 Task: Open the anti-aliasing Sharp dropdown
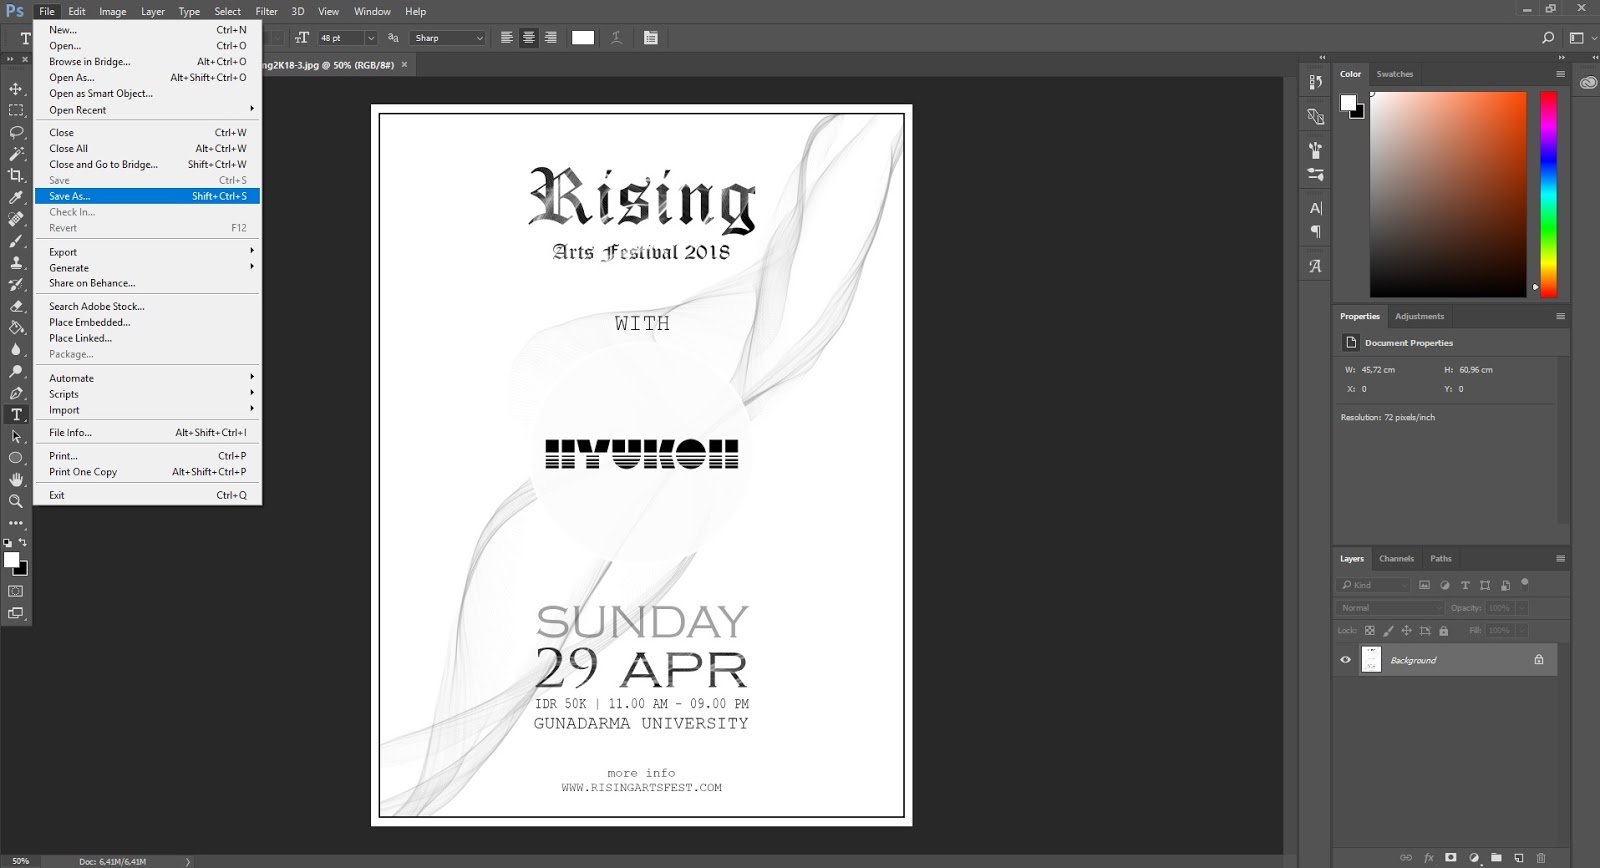click(x=448, y=38)
